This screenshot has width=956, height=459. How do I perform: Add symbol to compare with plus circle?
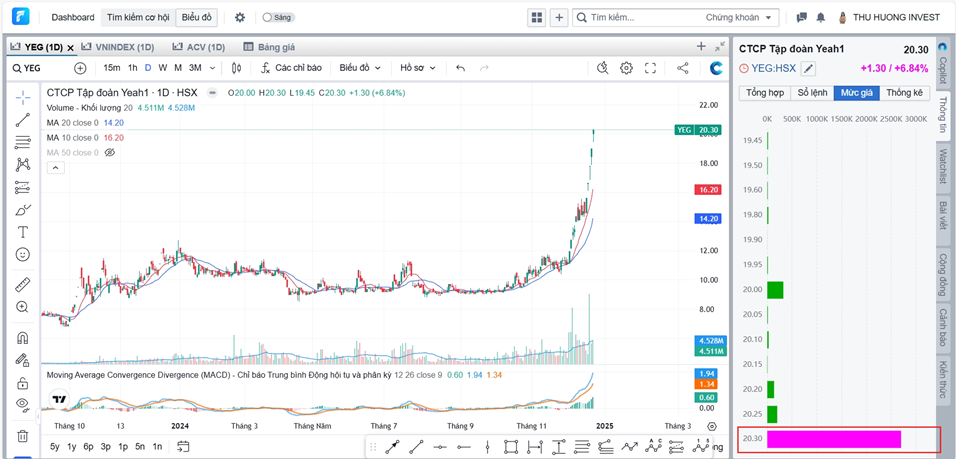click(80, 68)
